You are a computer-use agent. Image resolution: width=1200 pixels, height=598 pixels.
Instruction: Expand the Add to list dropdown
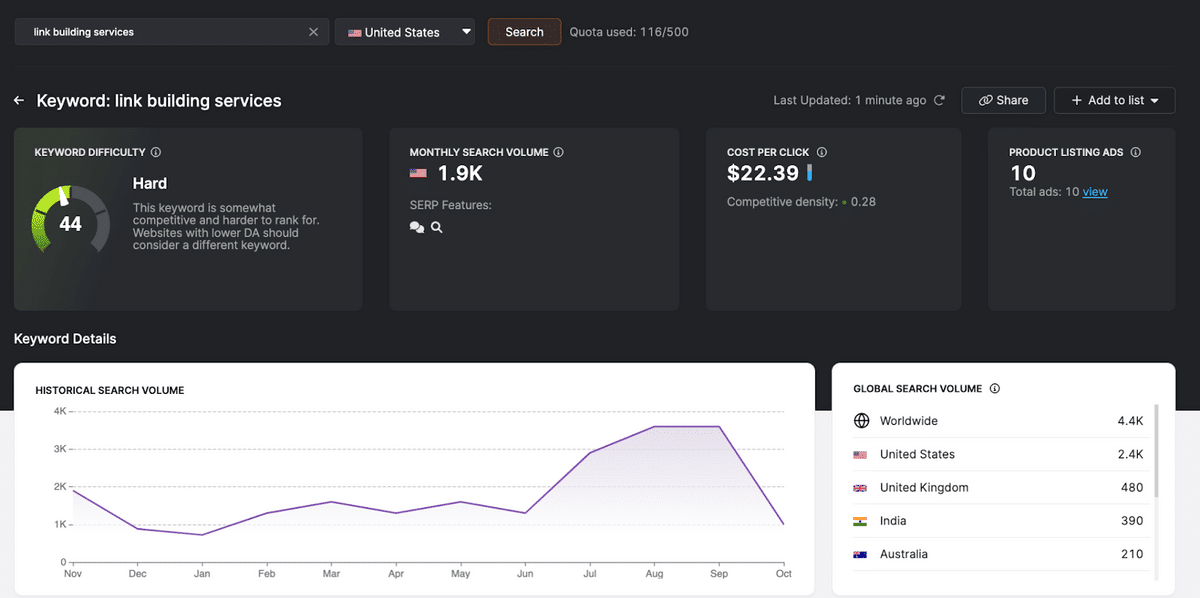coord(1114,100)
